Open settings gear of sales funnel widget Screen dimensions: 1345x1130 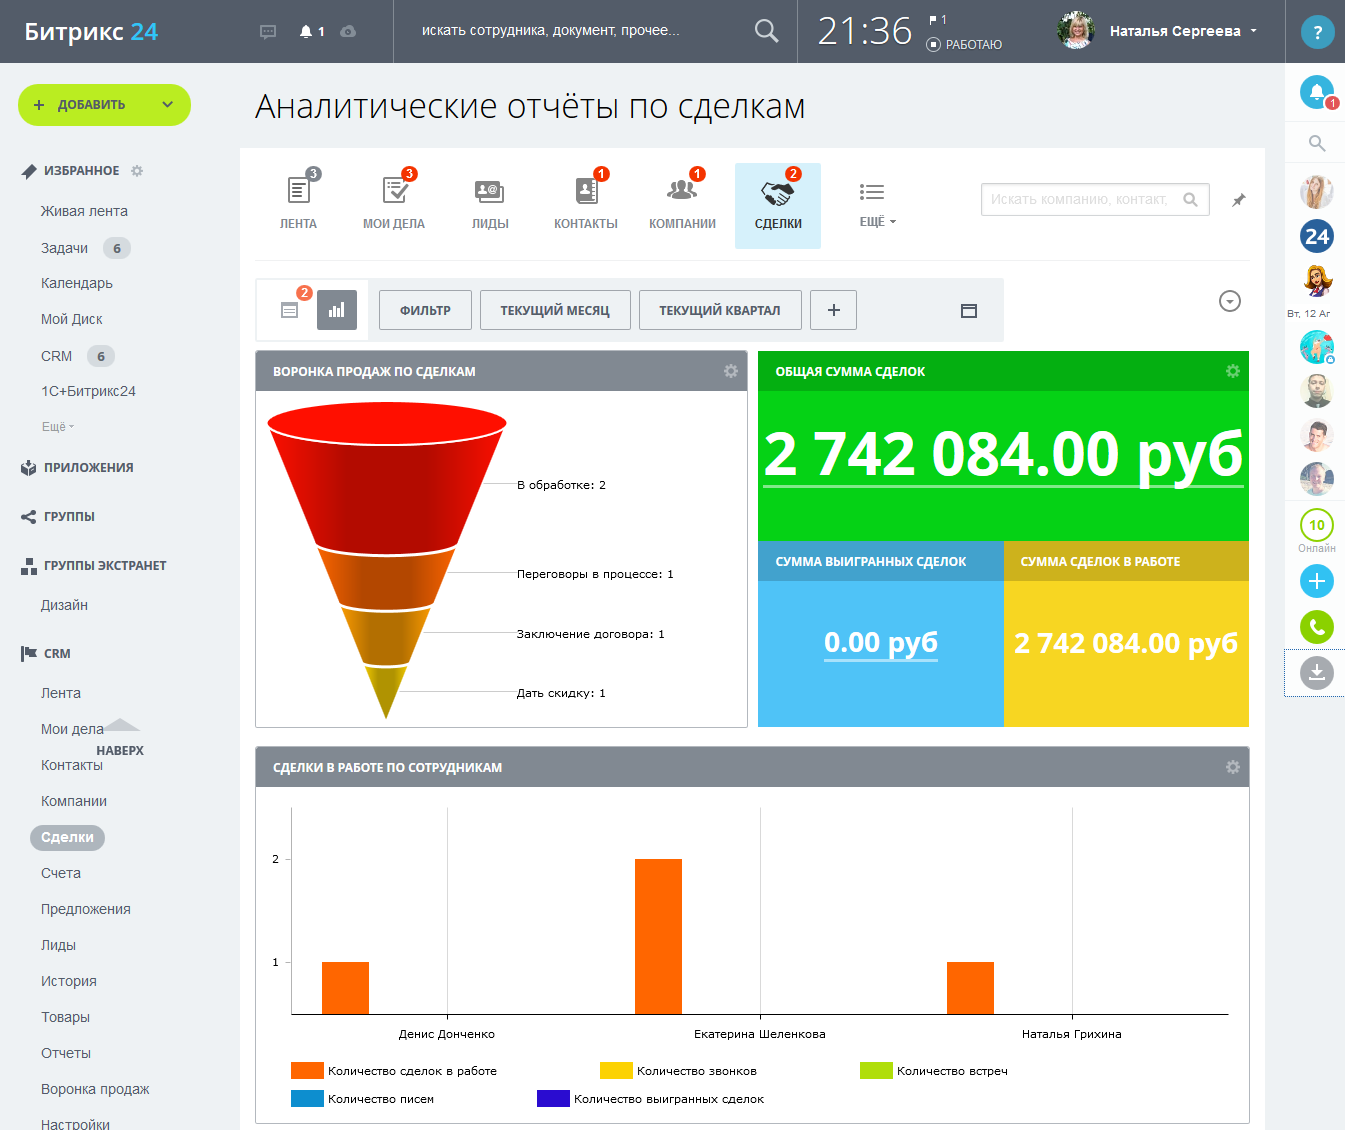pyautogui.click(x=731, y=371)
